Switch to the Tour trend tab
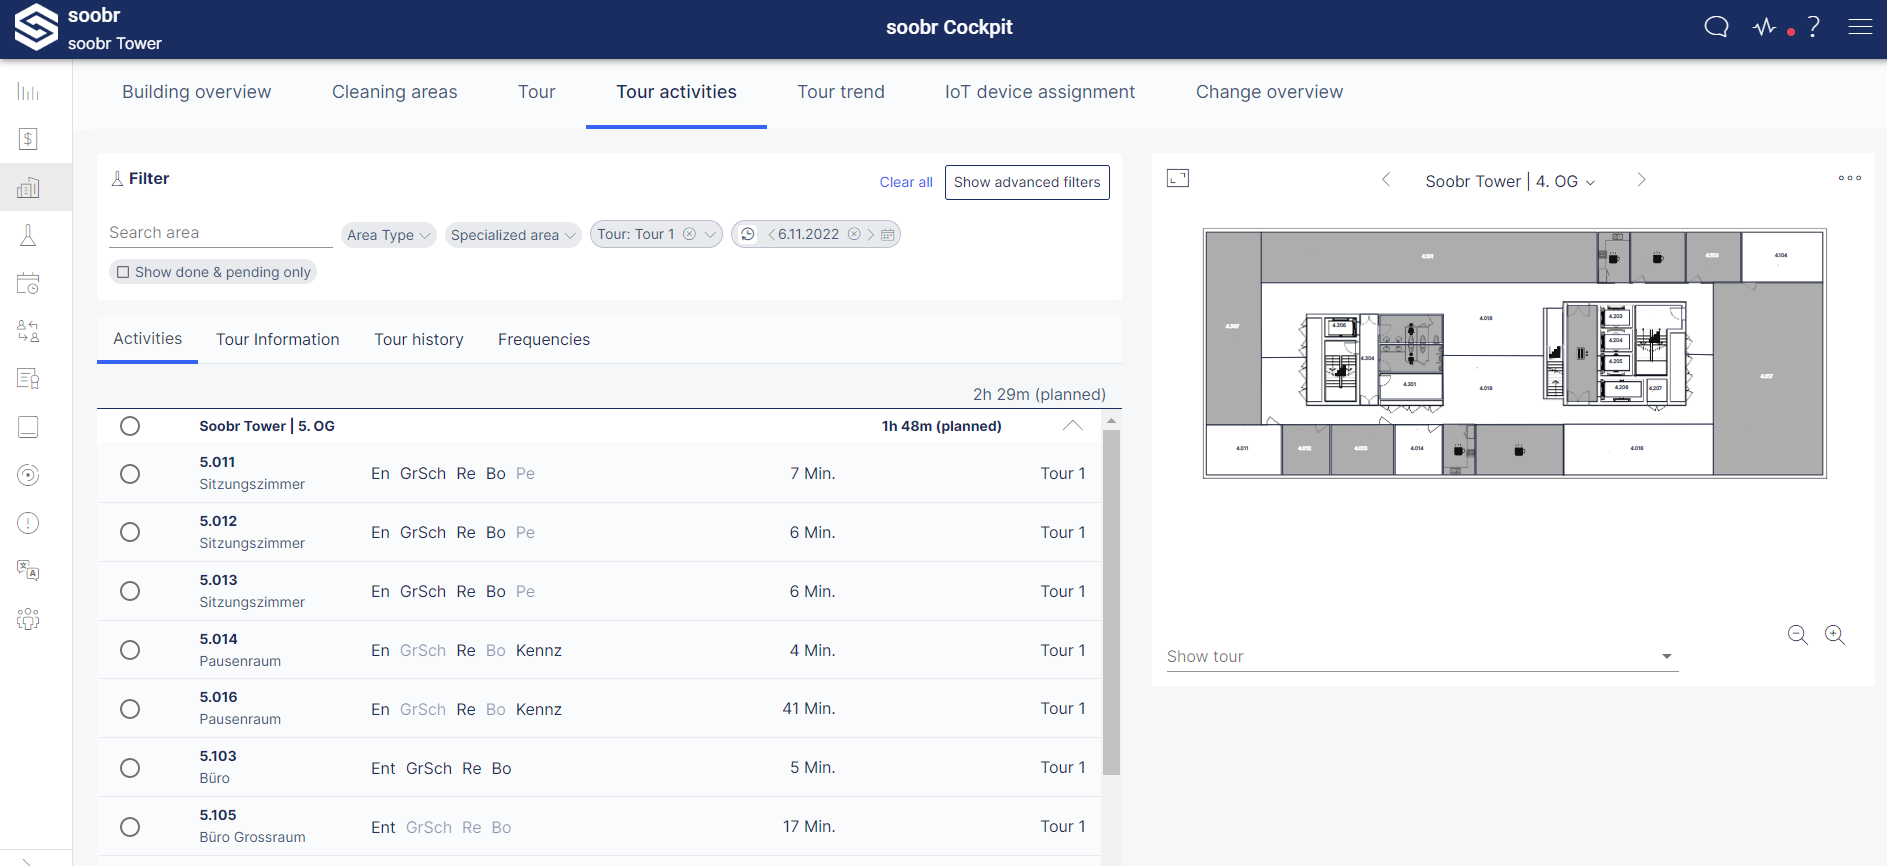The height and width of the screenshot is (866, 1887). coord(840,92)
